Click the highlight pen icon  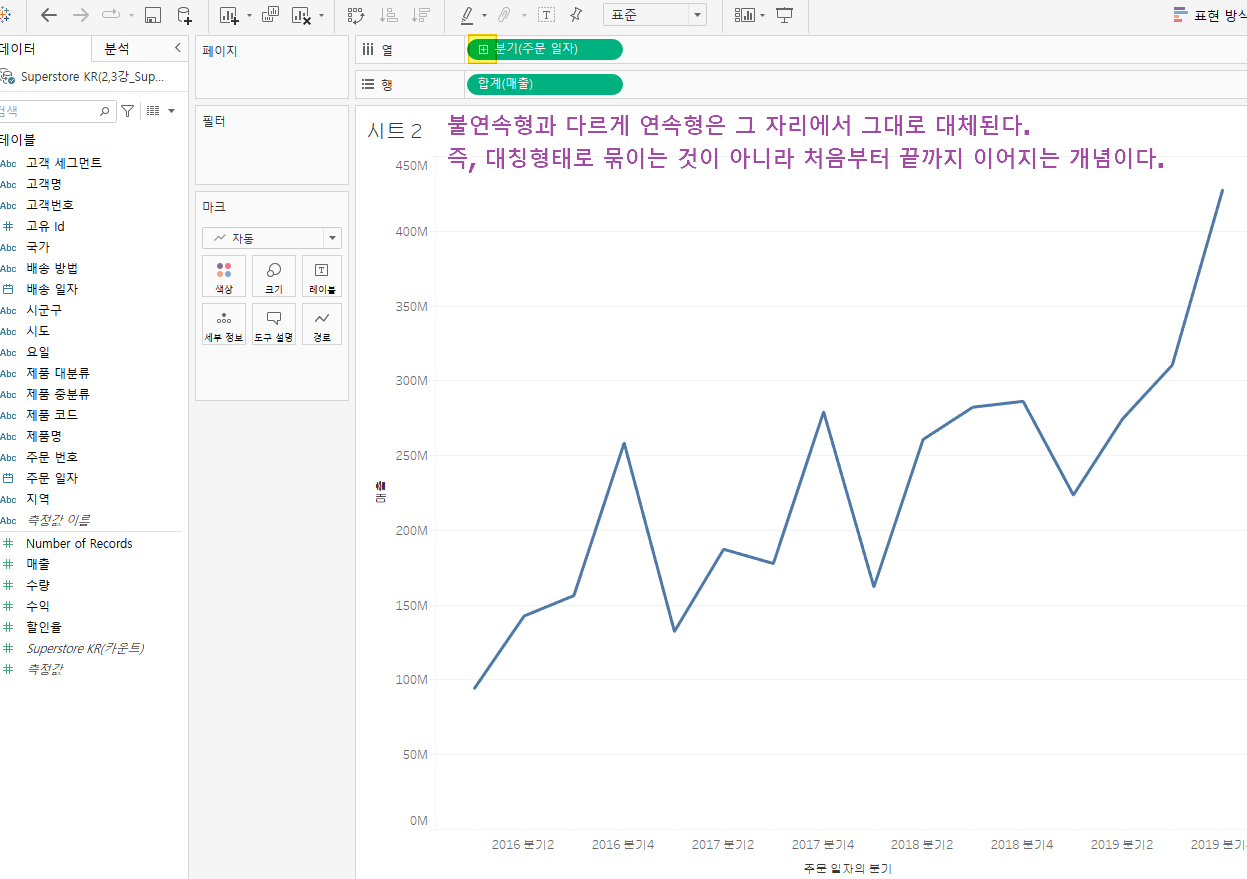coord(467,15)
